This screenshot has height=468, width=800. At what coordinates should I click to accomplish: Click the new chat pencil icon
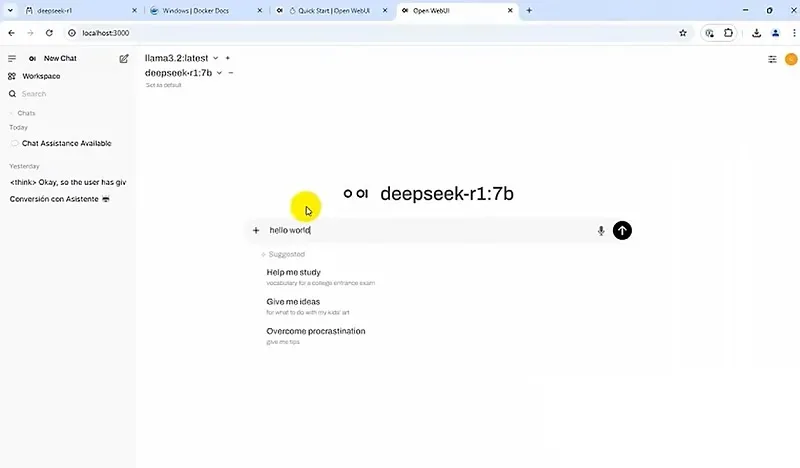(x=123, y=59)
